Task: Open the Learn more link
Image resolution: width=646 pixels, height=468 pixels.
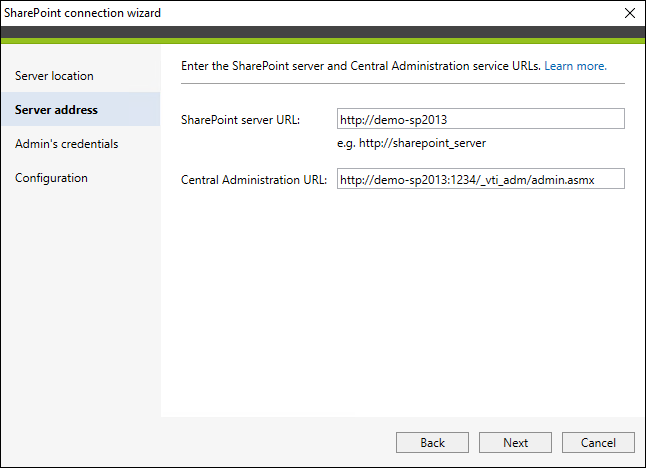Action: coord(575,66)
